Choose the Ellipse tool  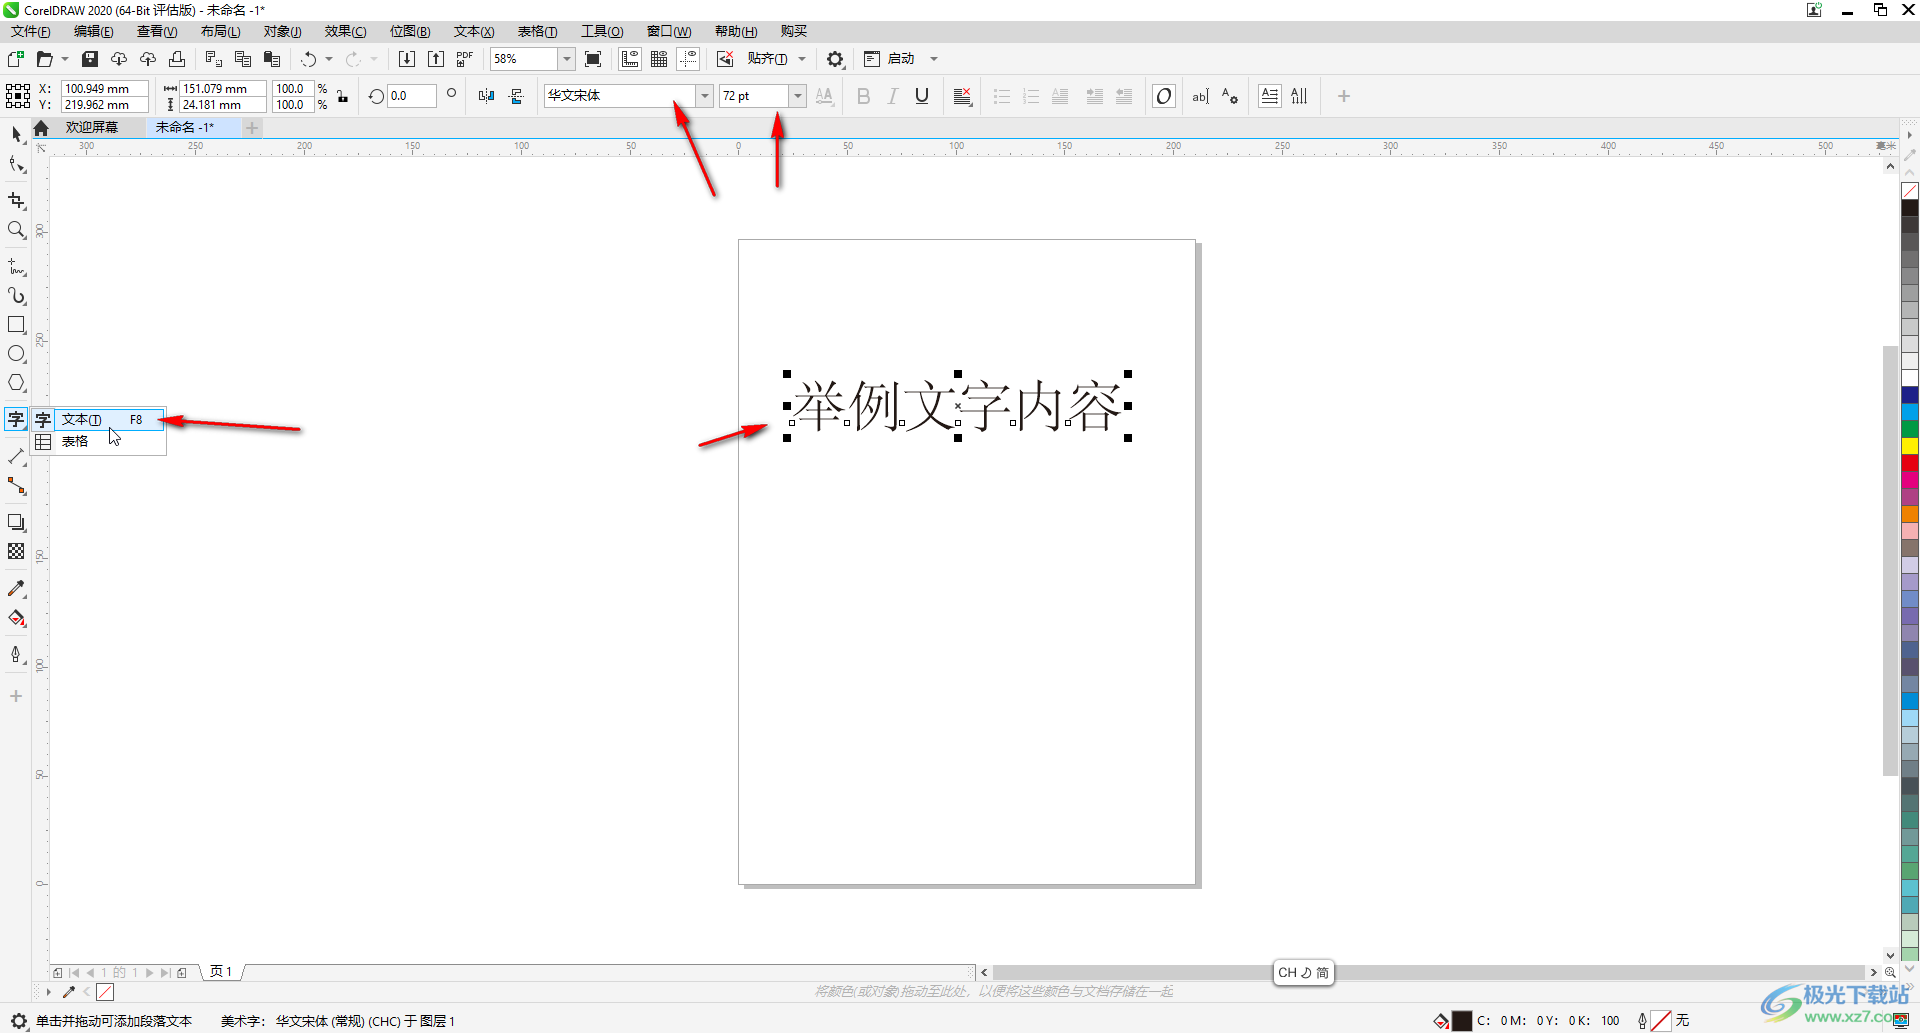(x=16, y=354)
